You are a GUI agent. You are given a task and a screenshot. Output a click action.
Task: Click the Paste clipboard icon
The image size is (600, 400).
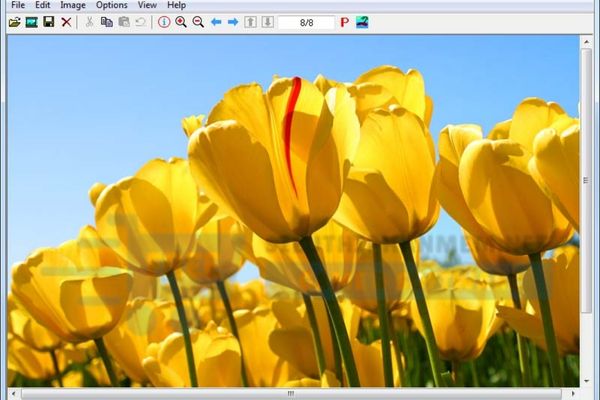[124, 22]
